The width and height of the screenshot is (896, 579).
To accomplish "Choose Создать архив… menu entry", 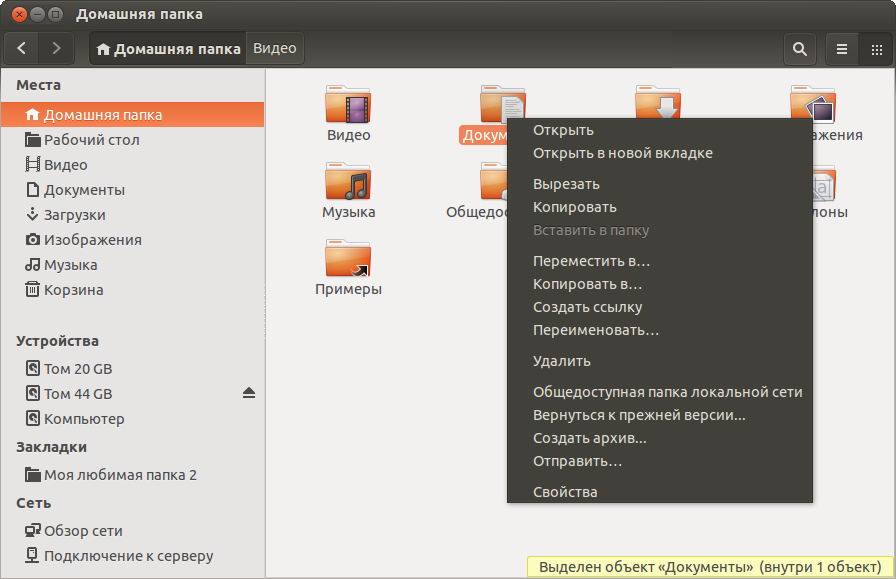I will tap(590, 438).
